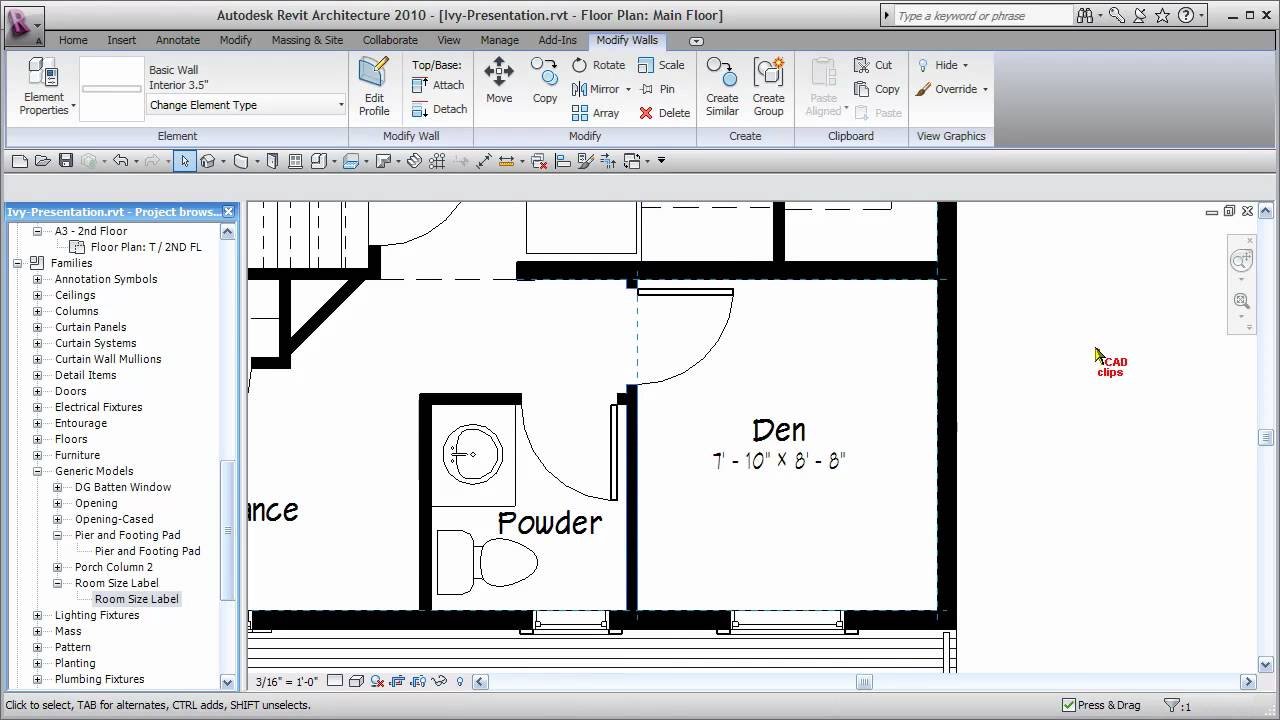Viewport: 1280px width, 720px height.
Task: Open the Massing & Site tab
Action: point(307,40)
